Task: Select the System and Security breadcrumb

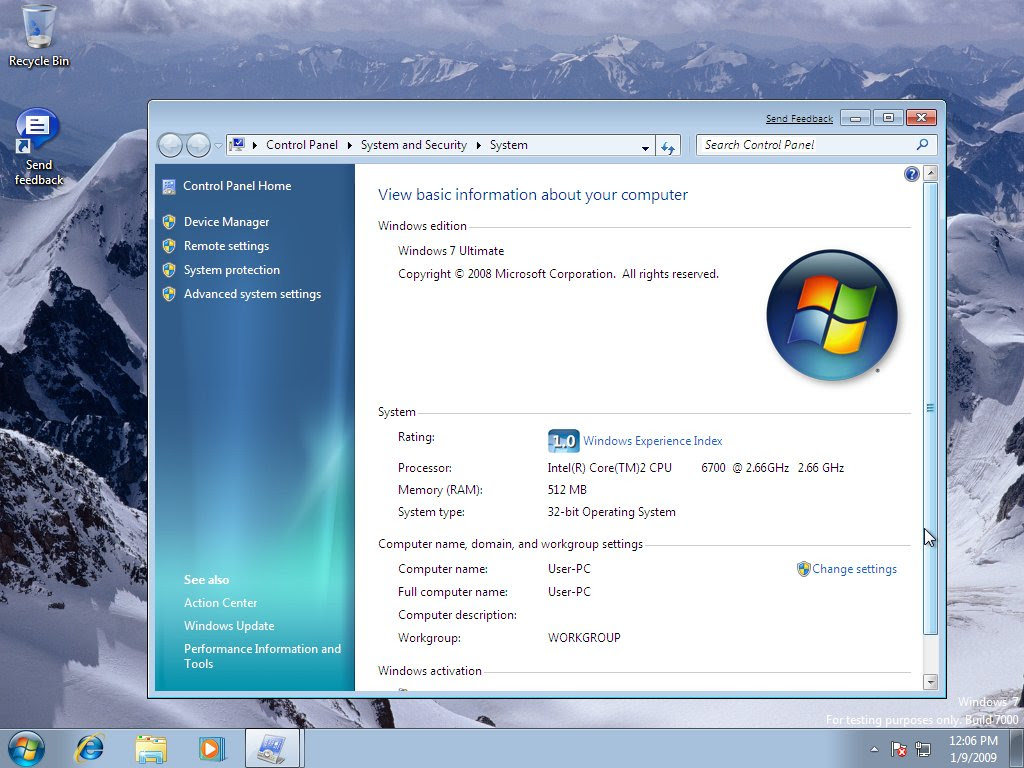Action: point(414,145)
